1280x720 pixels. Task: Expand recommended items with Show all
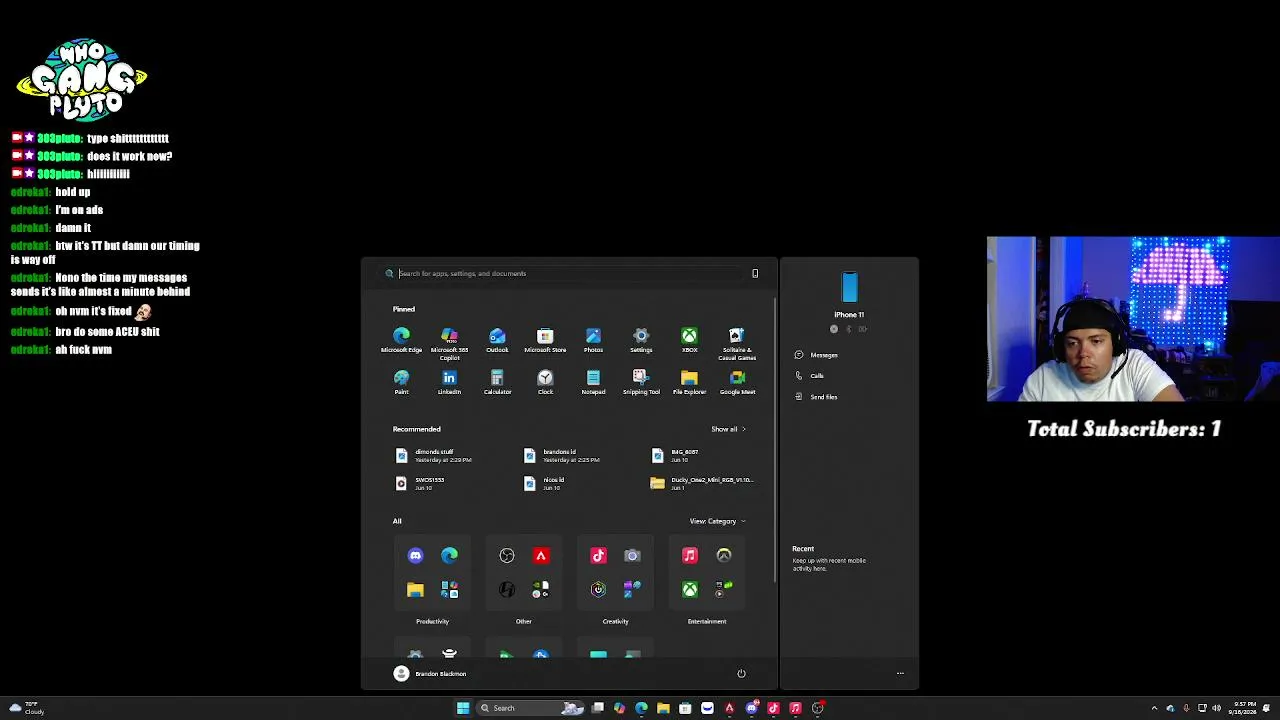[728, 429]
